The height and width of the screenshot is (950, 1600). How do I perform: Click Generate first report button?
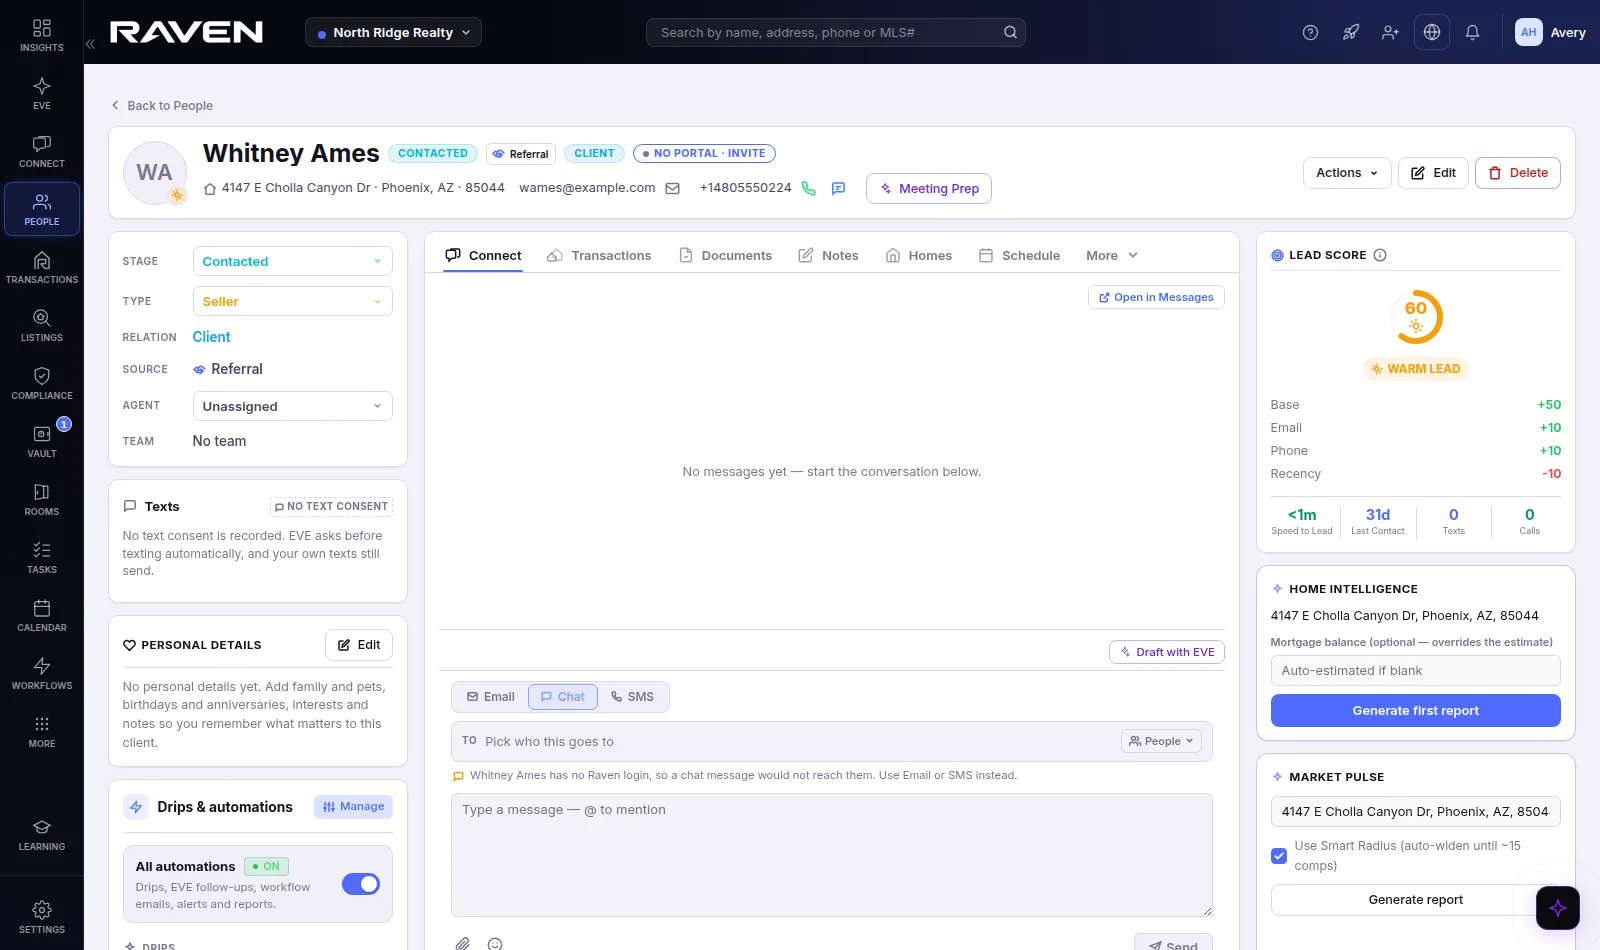[x=1415, y=711]
